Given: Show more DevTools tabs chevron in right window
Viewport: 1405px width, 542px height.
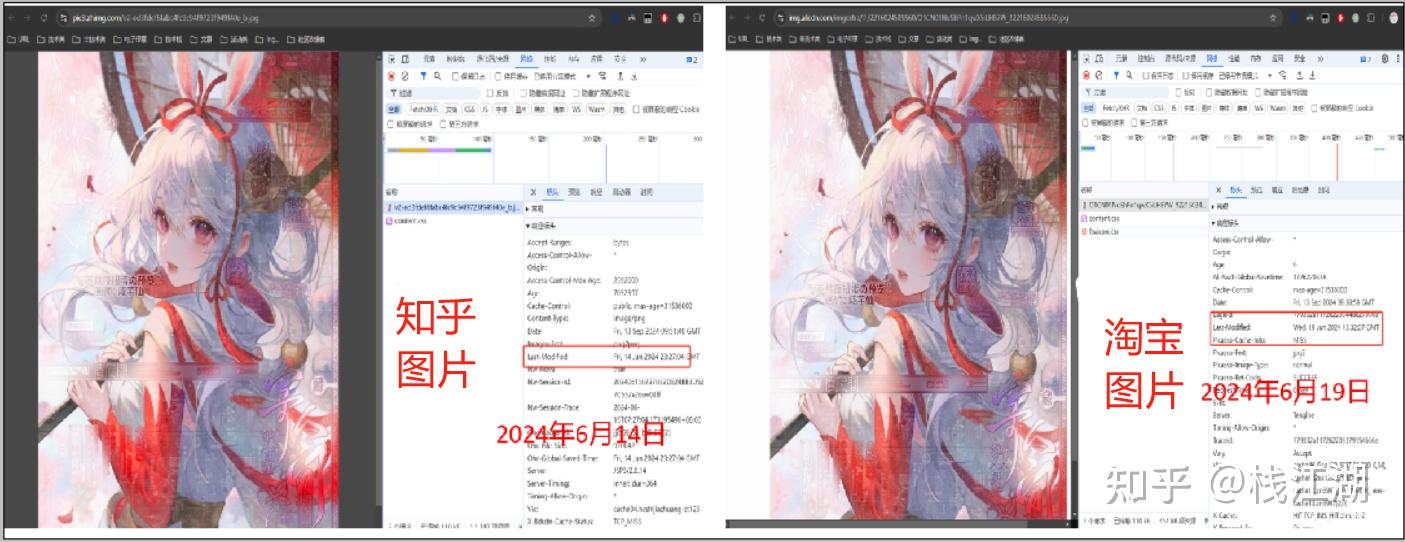Looking at the screenshot, I should tap(1320, 59).
